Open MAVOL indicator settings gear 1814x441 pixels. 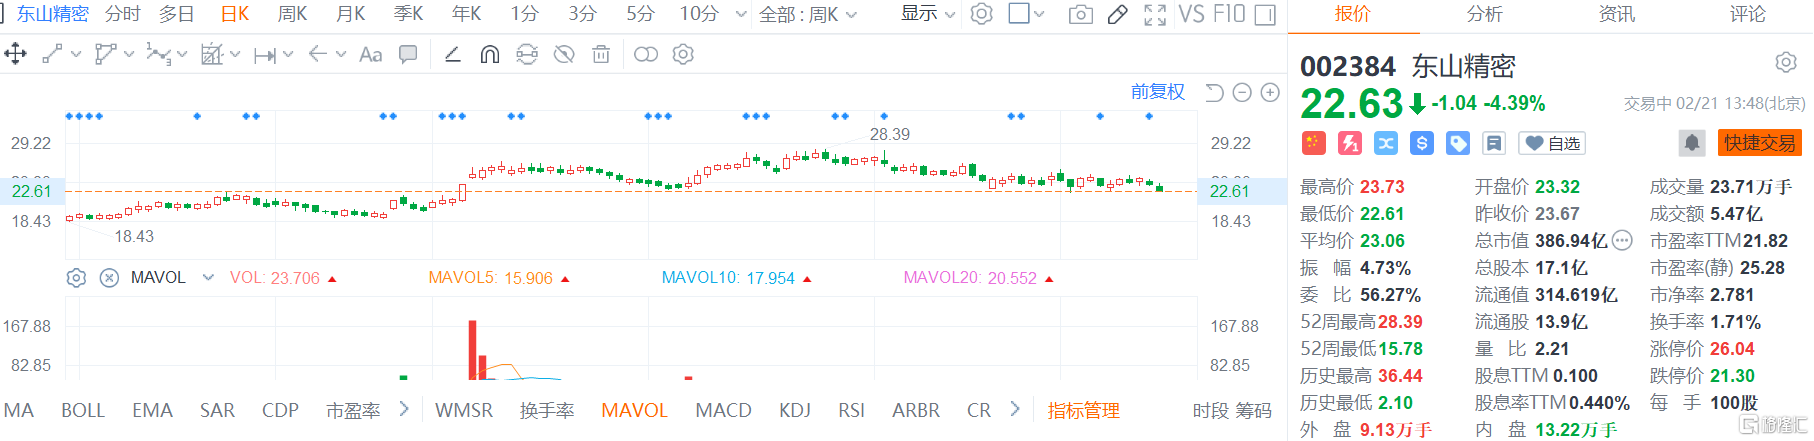(x=76, y=278)
